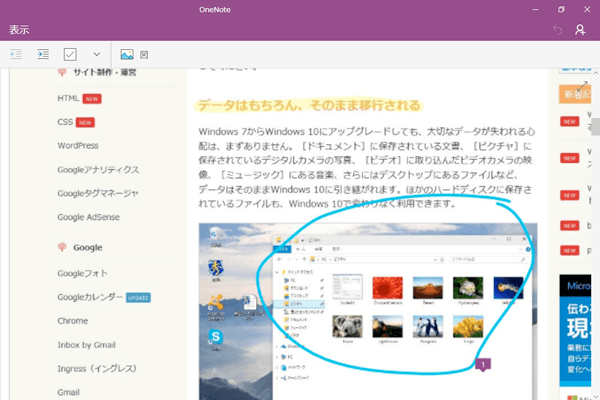Viewport: 600px width, 400px height.
Task: Click the recycle bin icon on embedded desktop
Action: [x=215, y=235]
